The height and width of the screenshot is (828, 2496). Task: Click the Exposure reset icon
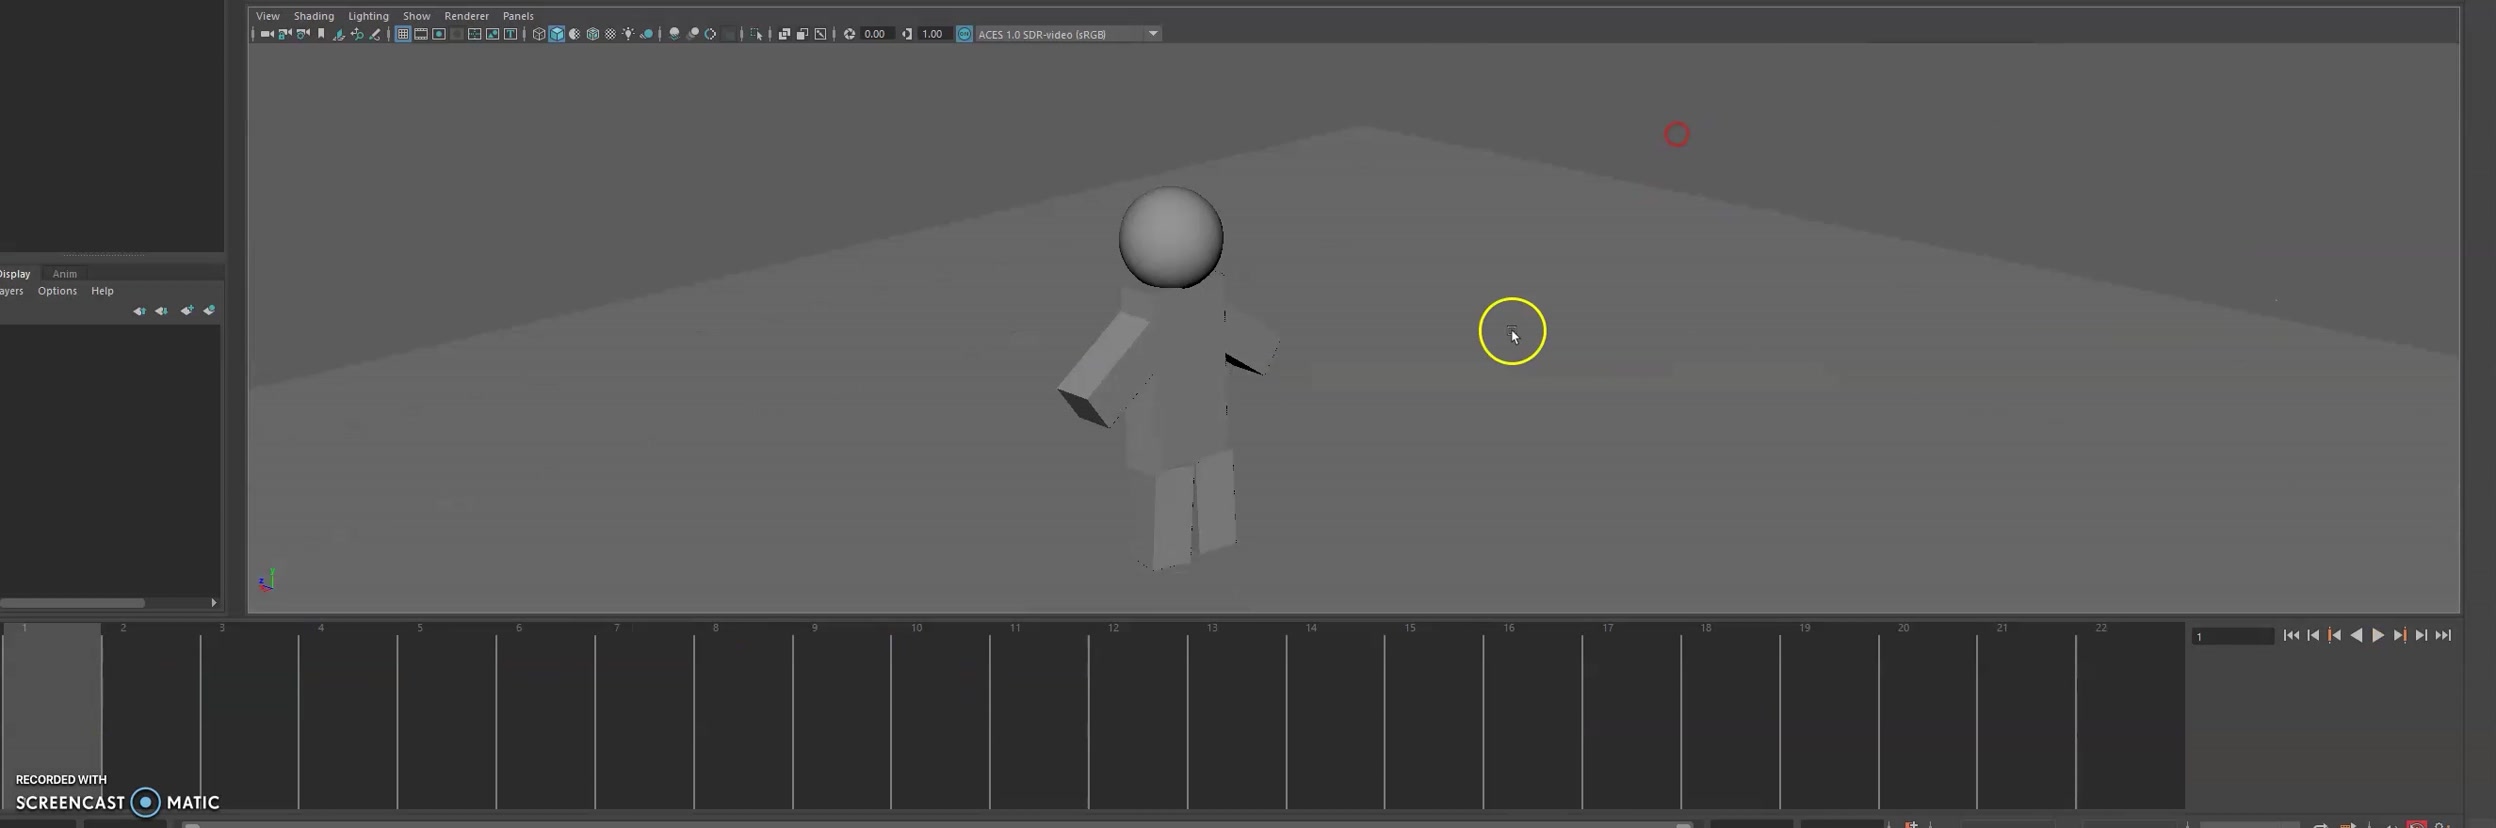(x=849, y=34)
